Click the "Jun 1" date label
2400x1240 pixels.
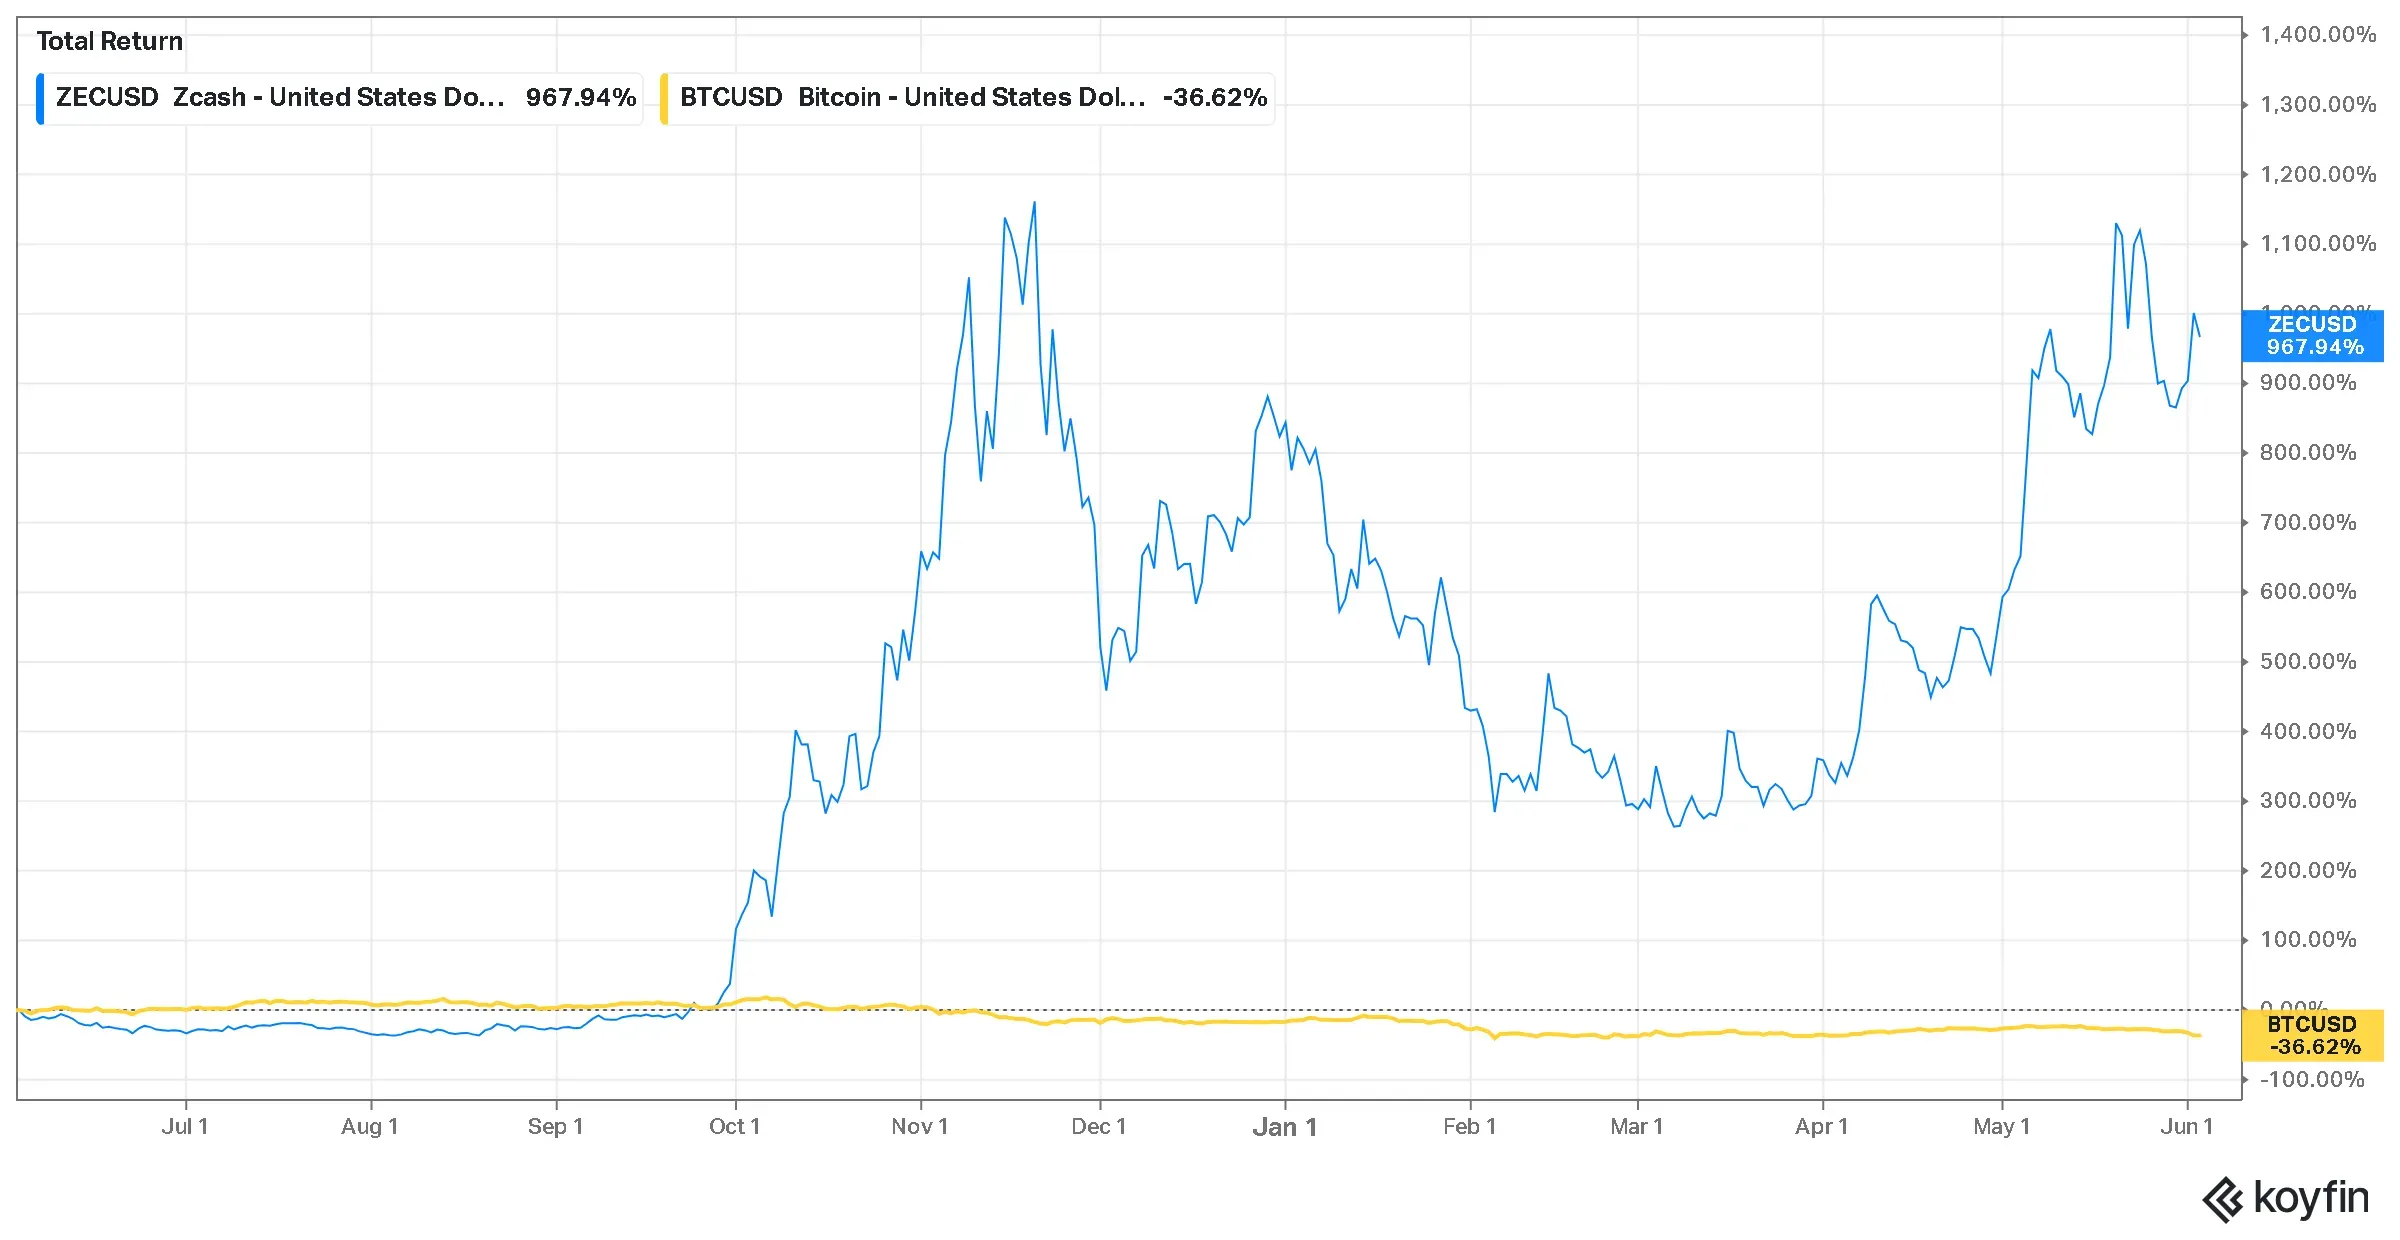[x=2187, y=1127]
